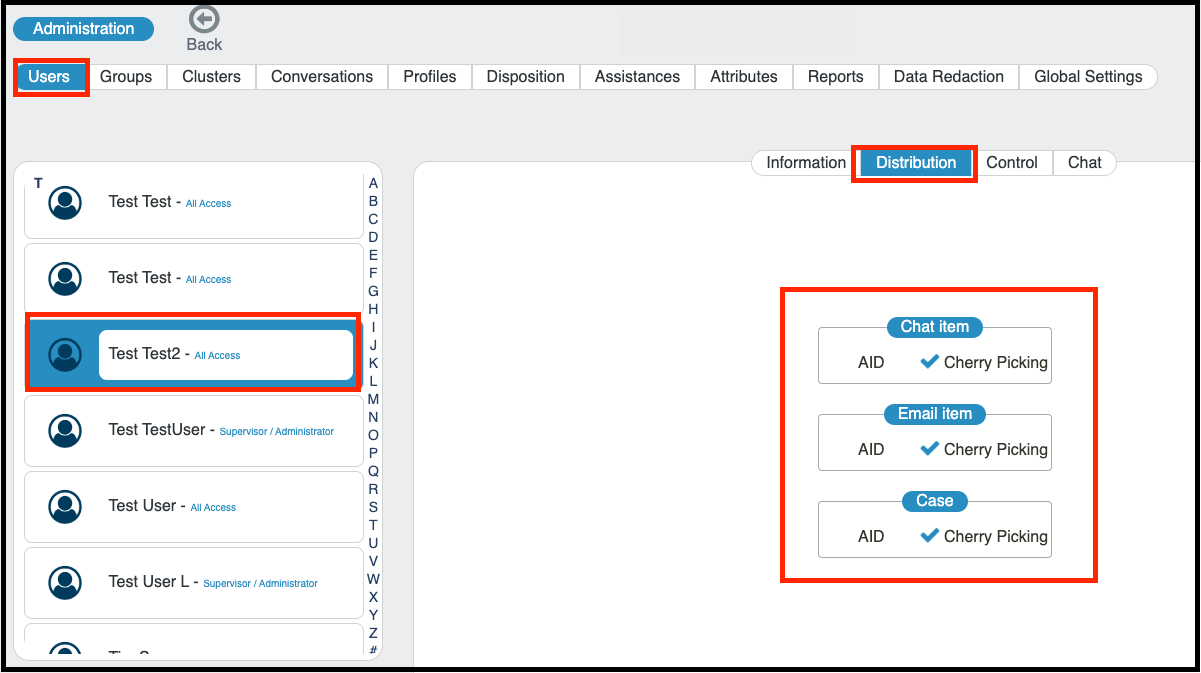
Task: Open the Global Settings tab
Action: coord(1087,76)
